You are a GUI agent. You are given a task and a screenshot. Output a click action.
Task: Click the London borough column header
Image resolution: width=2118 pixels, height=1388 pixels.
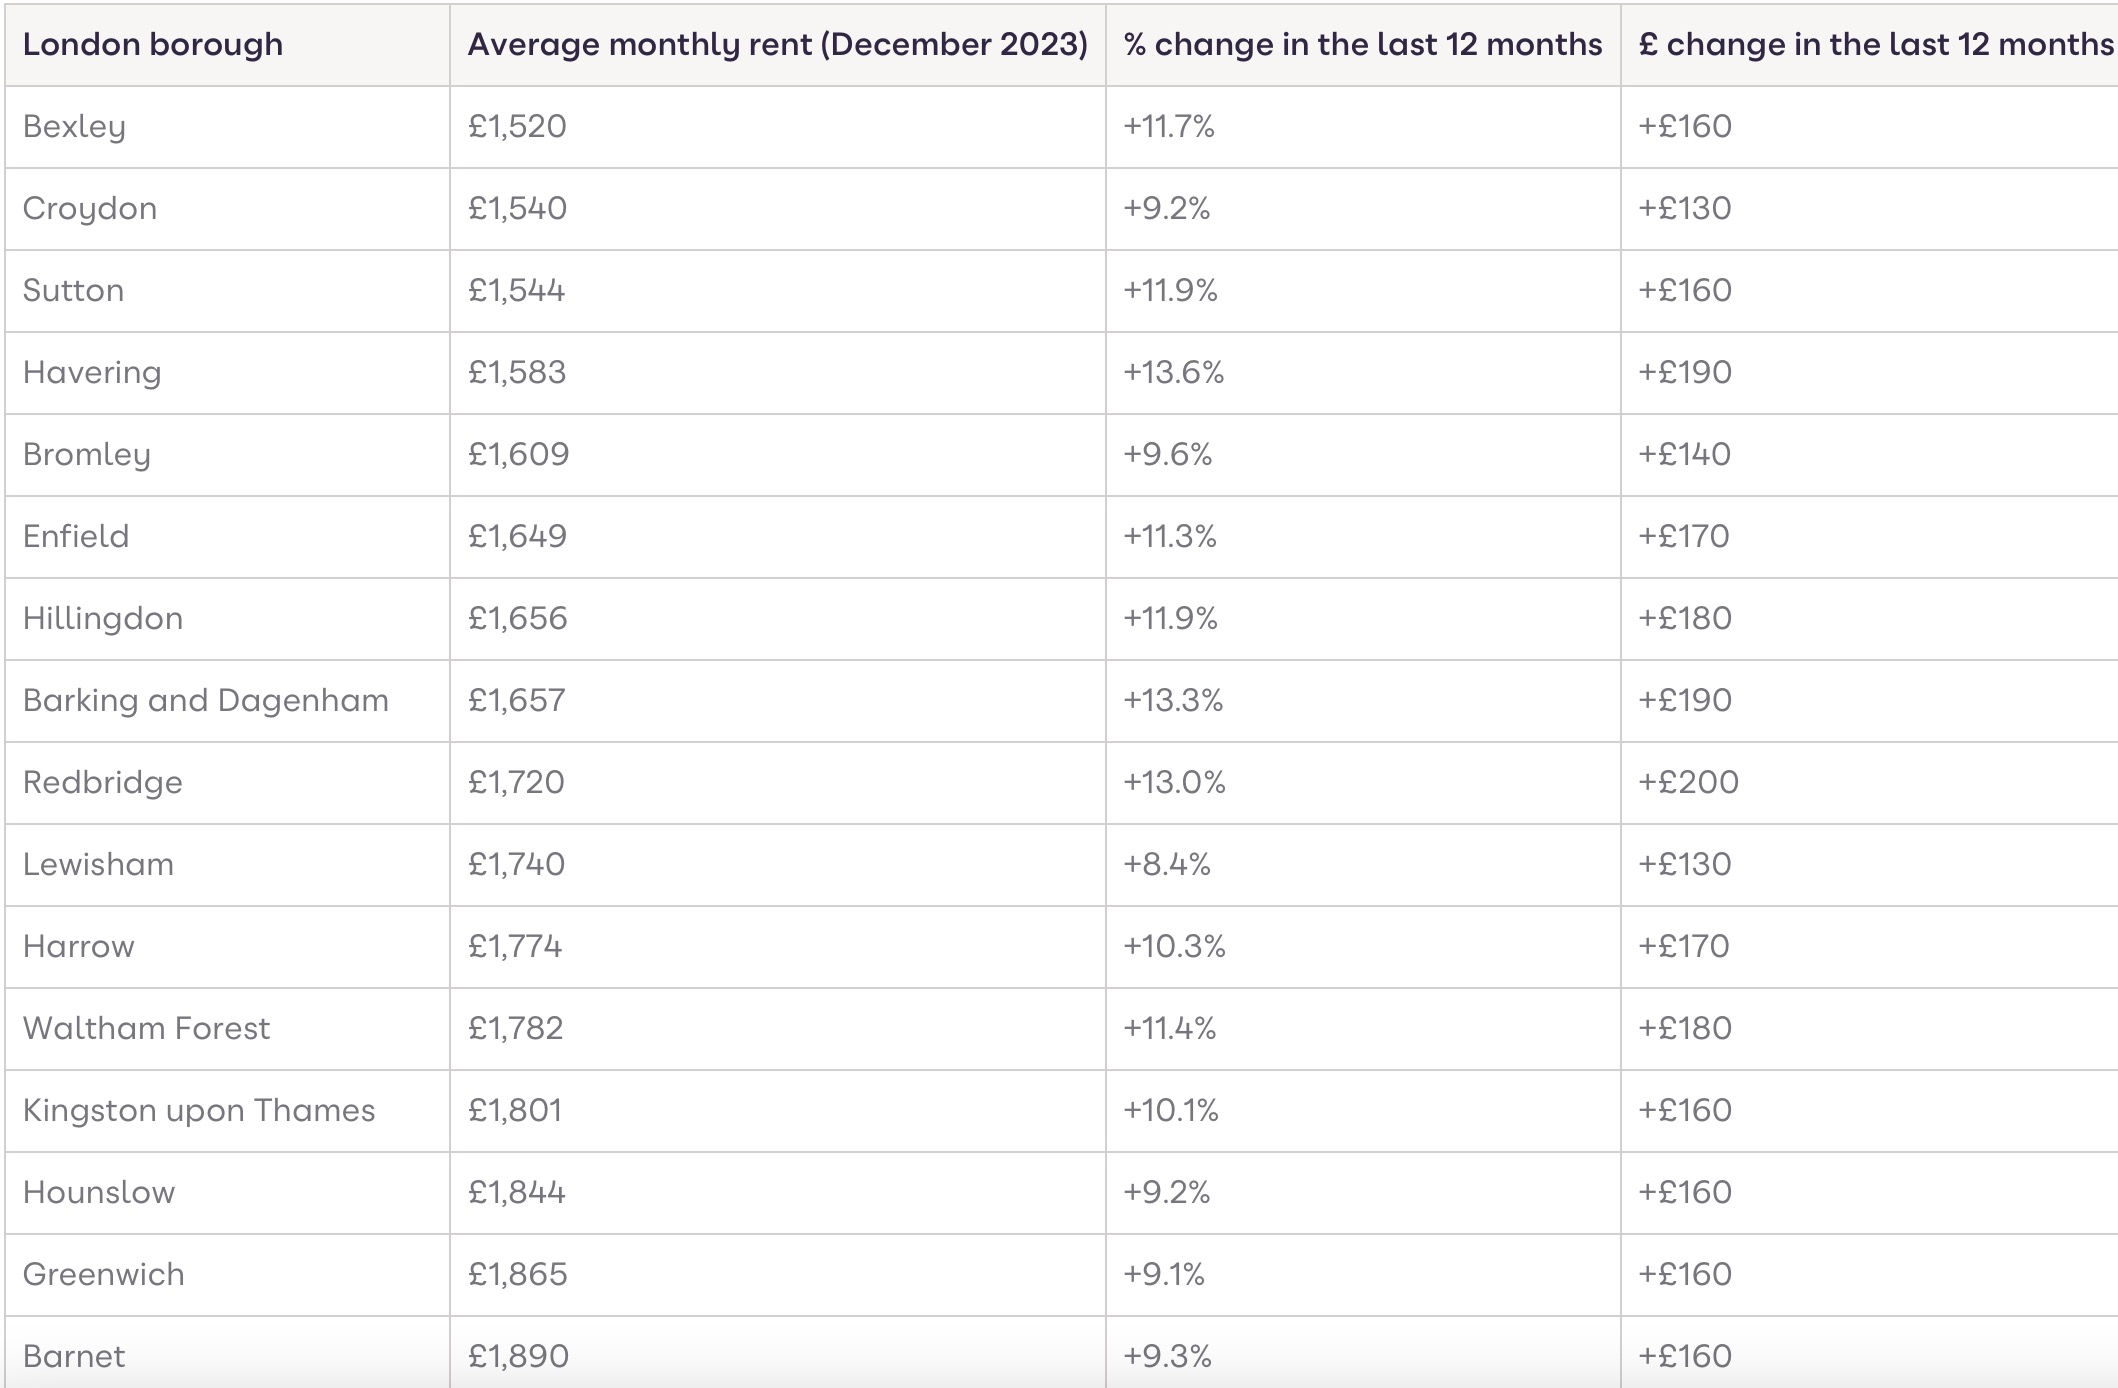point(153,45)
